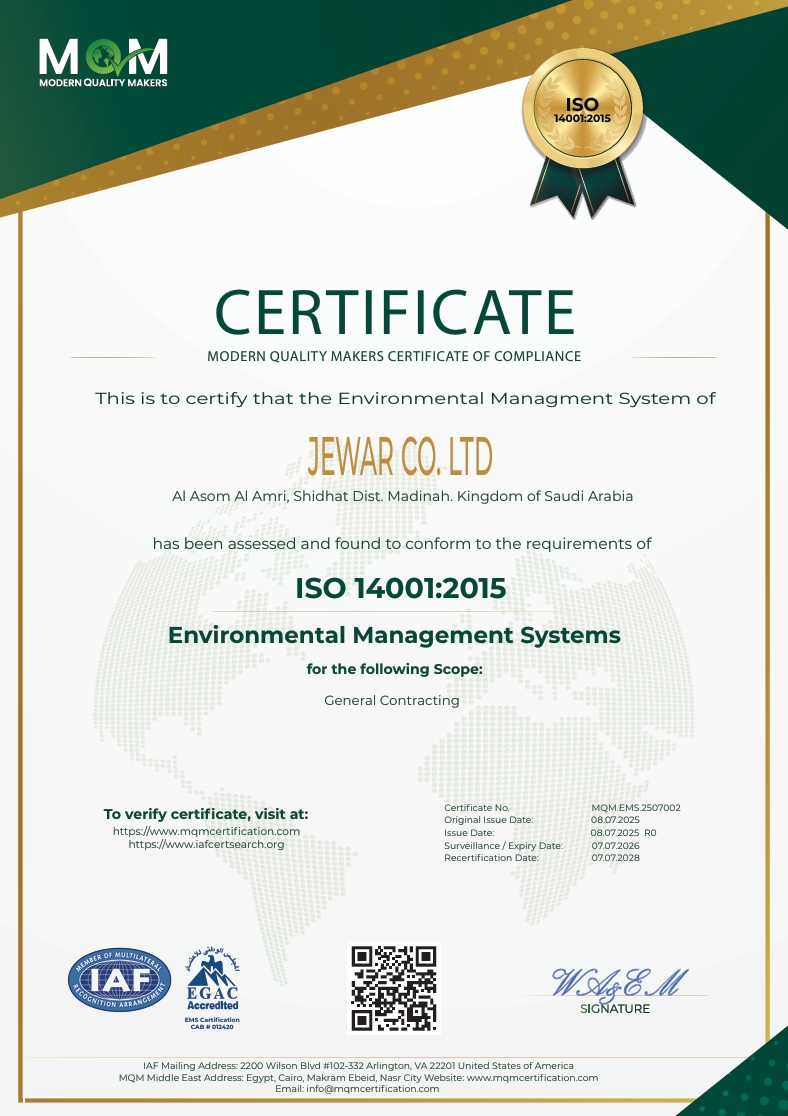Click the www.mqmcertification.com footer website

532,1078
